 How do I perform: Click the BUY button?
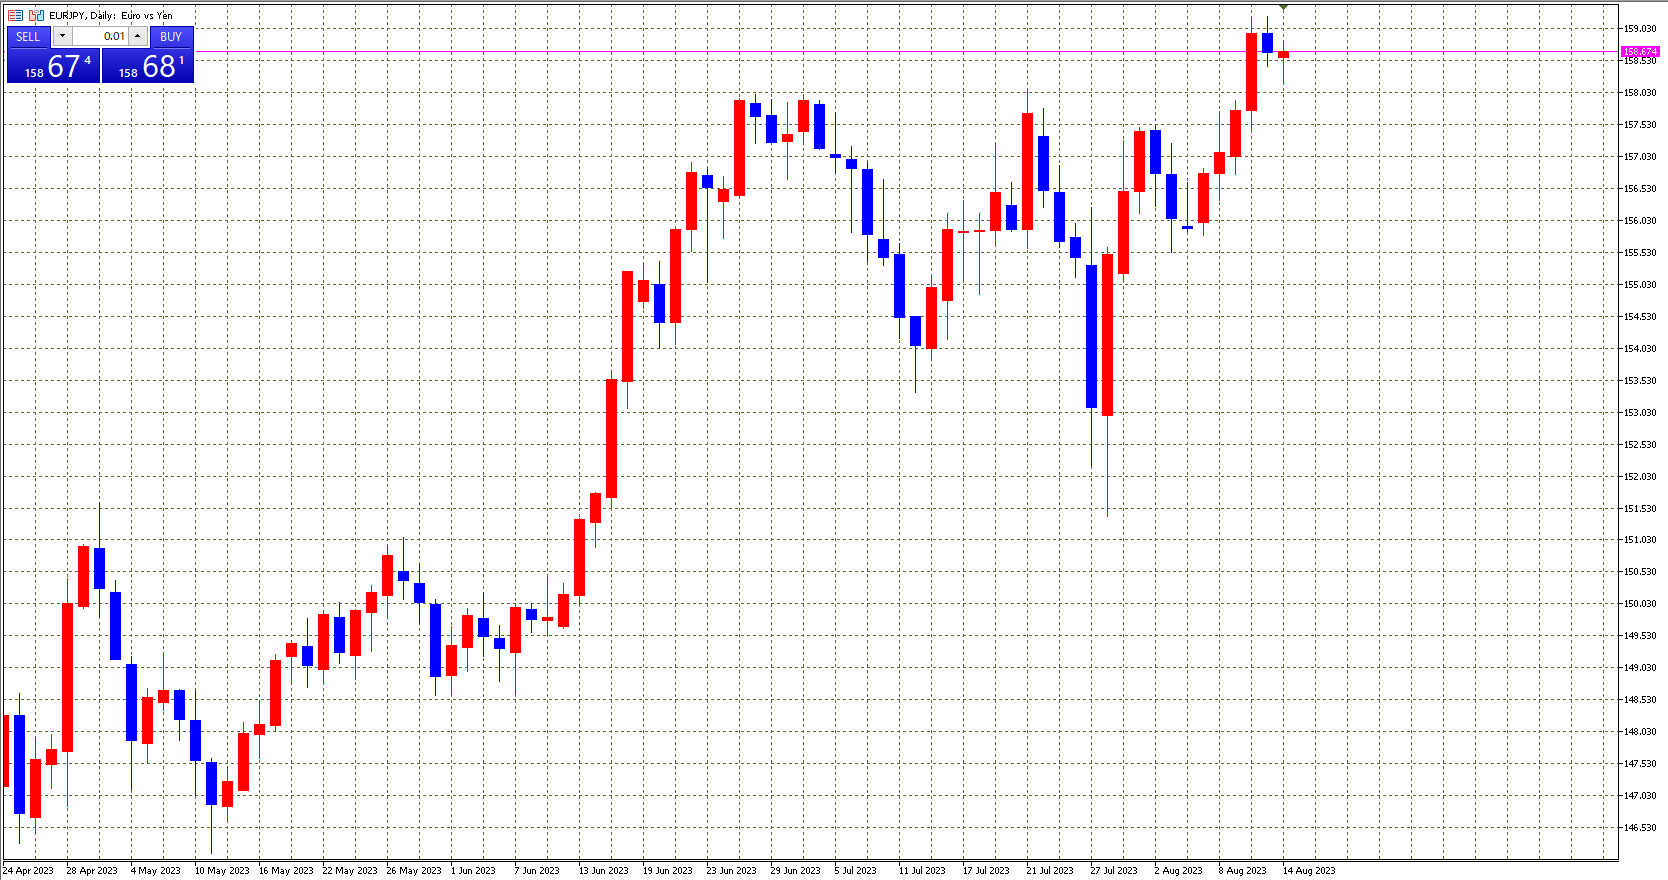171,37
